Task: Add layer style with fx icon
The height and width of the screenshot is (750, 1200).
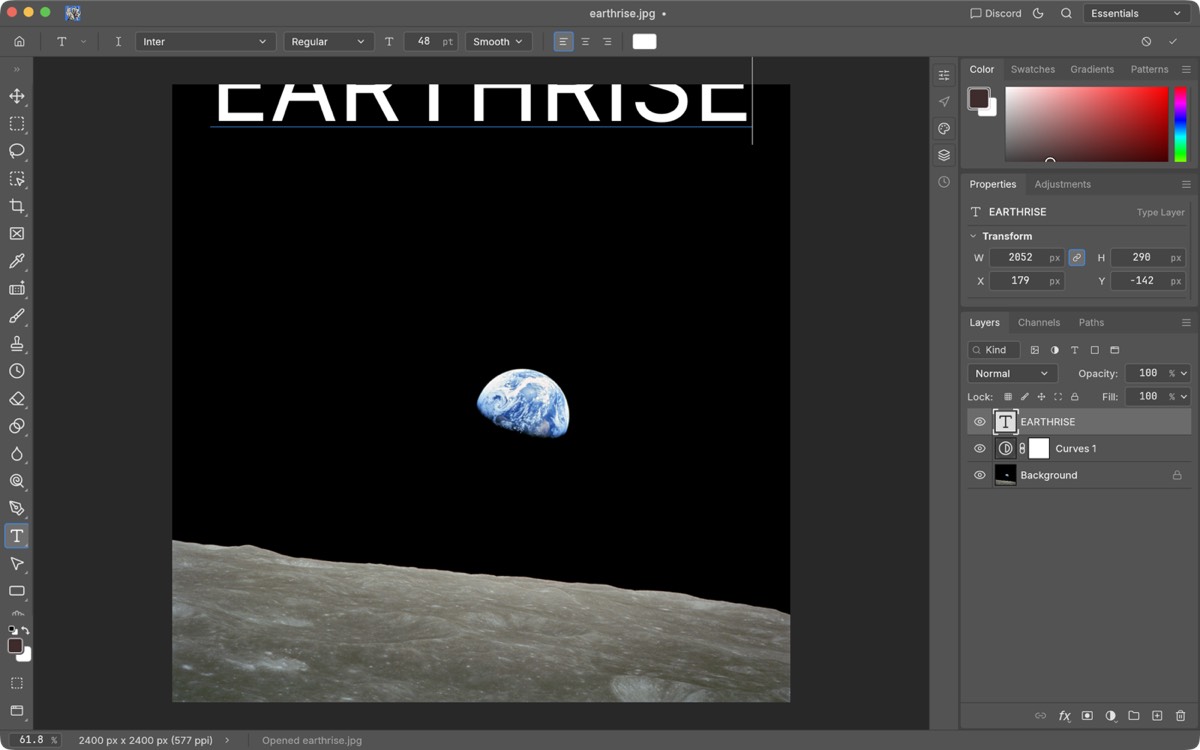Action: [1064, 716]
